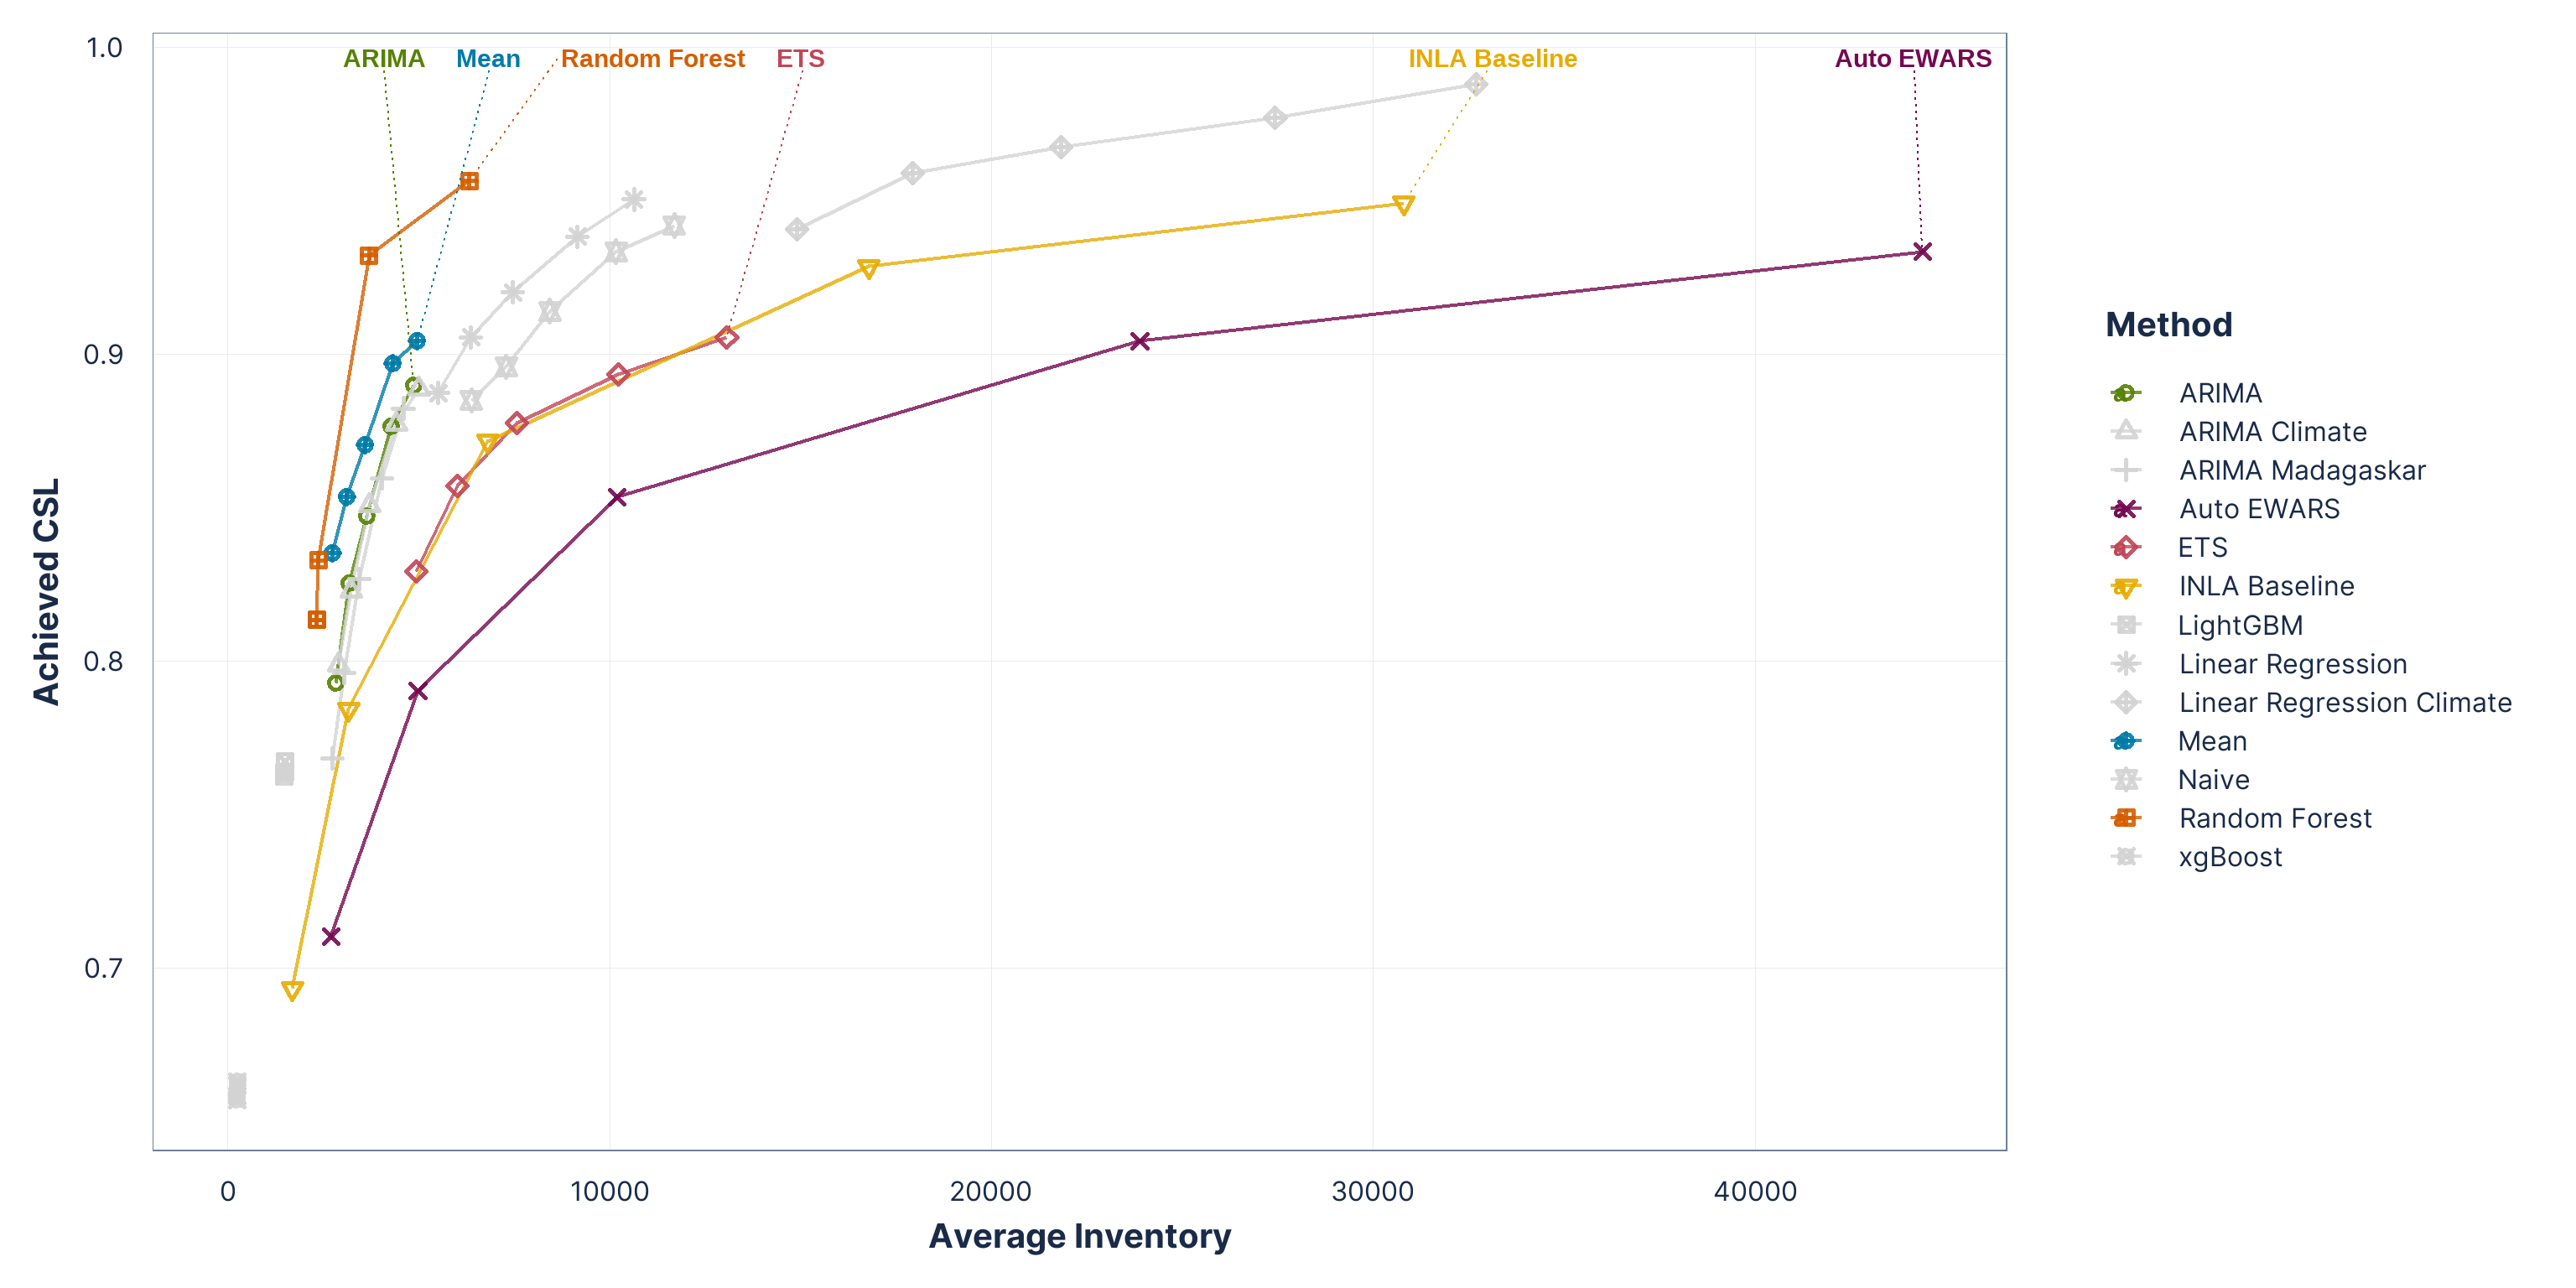This screenshot has height=1288, width=2576.
Task: Click the ARIMA Climate legend label
Action: [2272, 432]
